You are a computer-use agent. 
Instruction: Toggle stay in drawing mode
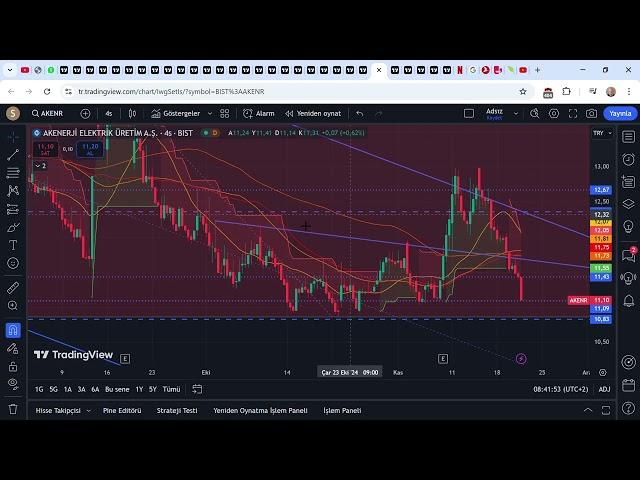[x=13, y=348]
